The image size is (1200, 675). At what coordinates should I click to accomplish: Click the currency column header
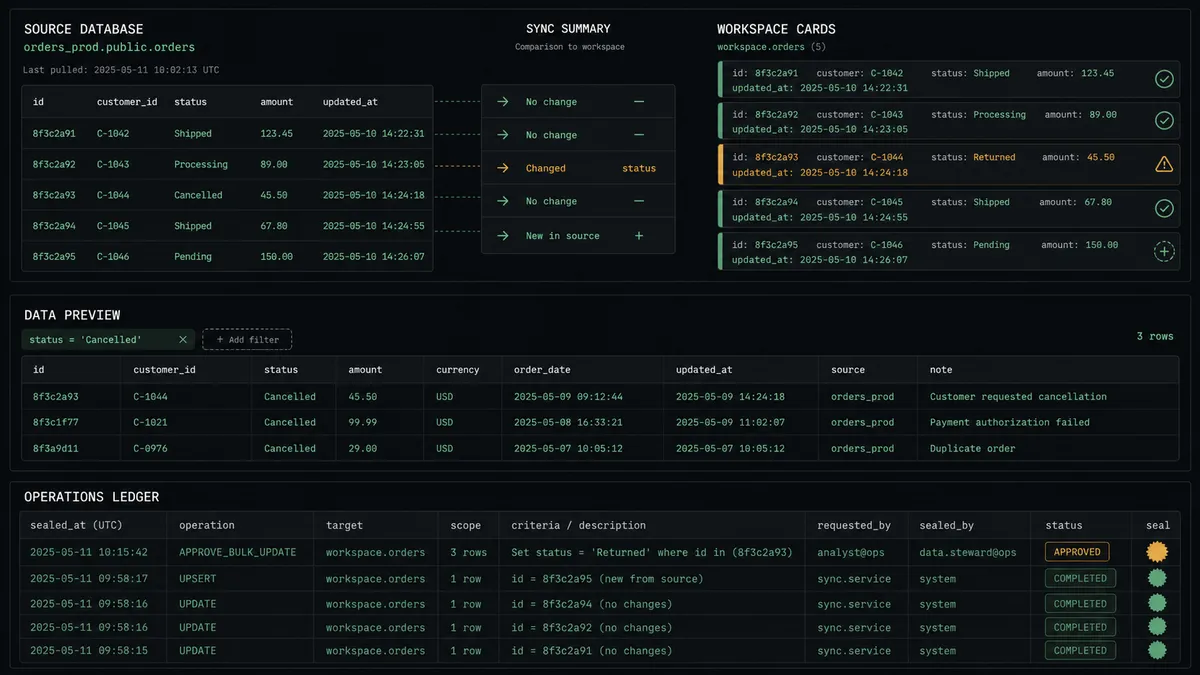point(457,370)
